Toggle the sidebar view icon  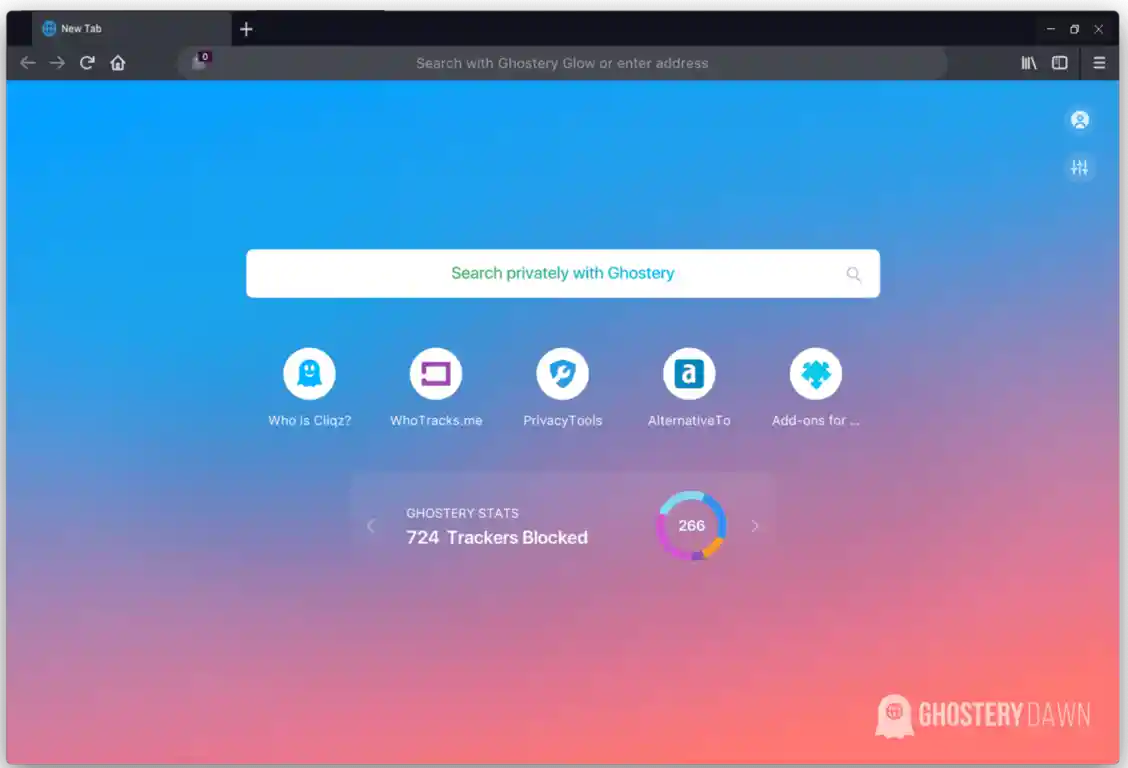(x=1060, y=63)
